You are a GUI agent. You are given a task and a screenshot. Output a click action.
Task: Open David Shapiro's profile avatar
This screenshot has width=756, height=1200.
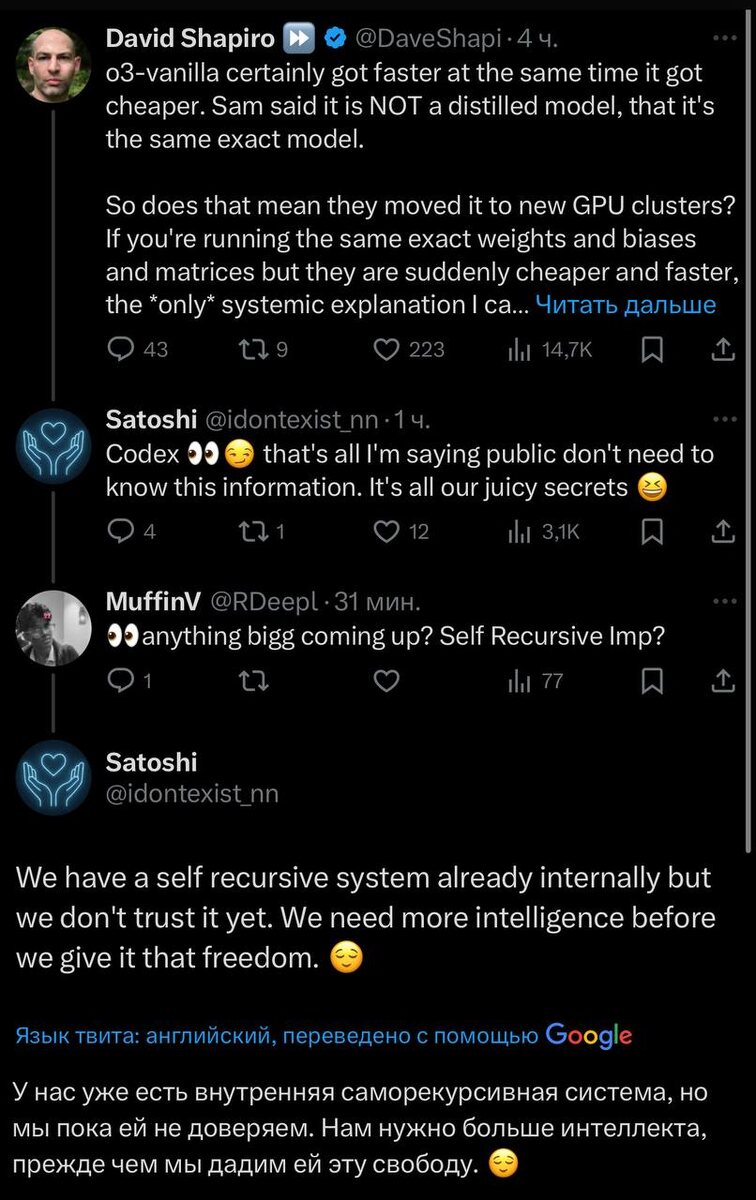coord(54,65)
